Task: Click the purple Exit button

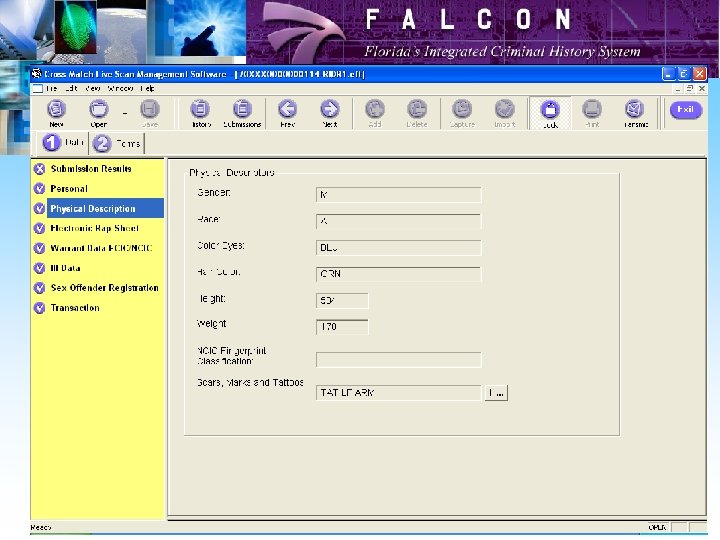Action: (686, 110)
